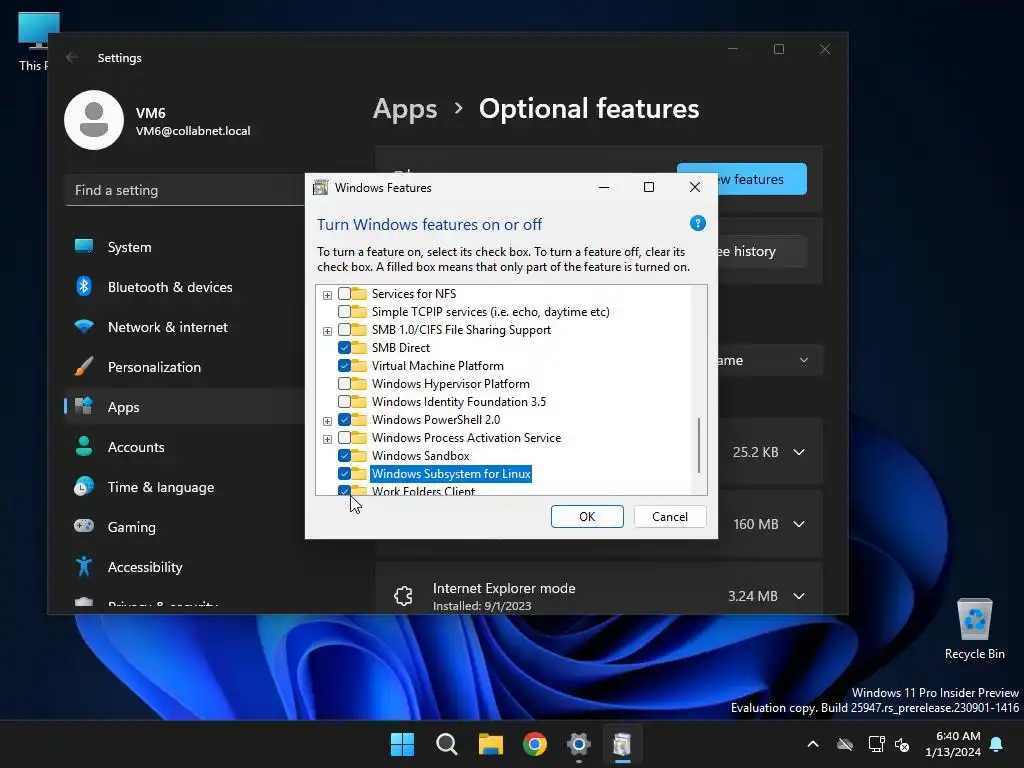1024x768 pixels.
Task: Launch Google Chrome from the taskbar
Action: tap(535, 744)
